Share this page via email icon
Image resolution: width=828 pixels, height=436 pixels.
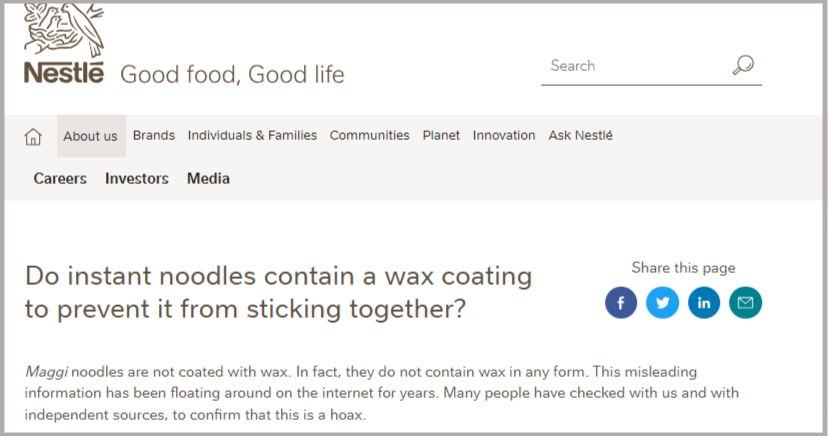(745, 302)
